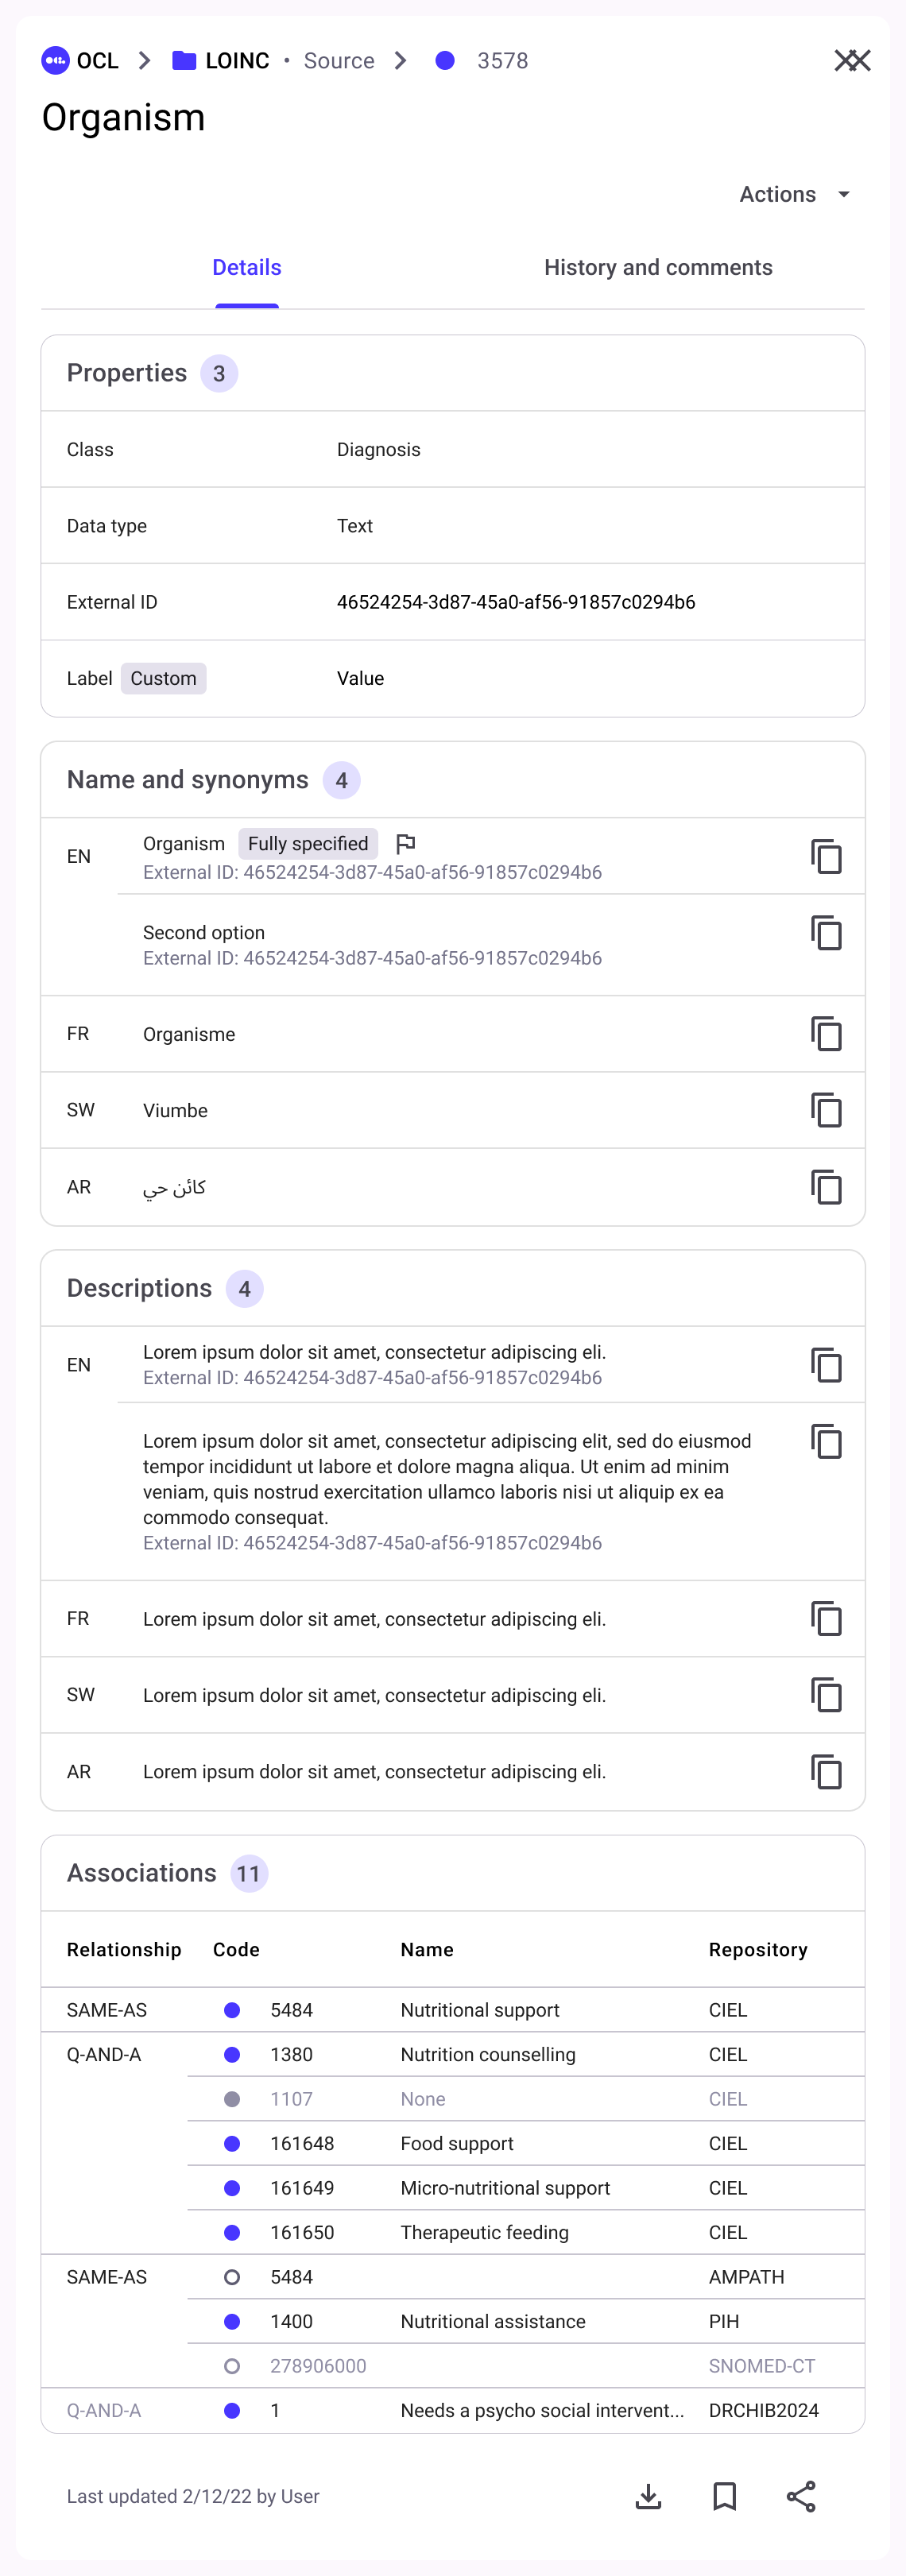906x2576 pixels.
Task: Click the flag icon beside Fully specified
Action: 405,844
